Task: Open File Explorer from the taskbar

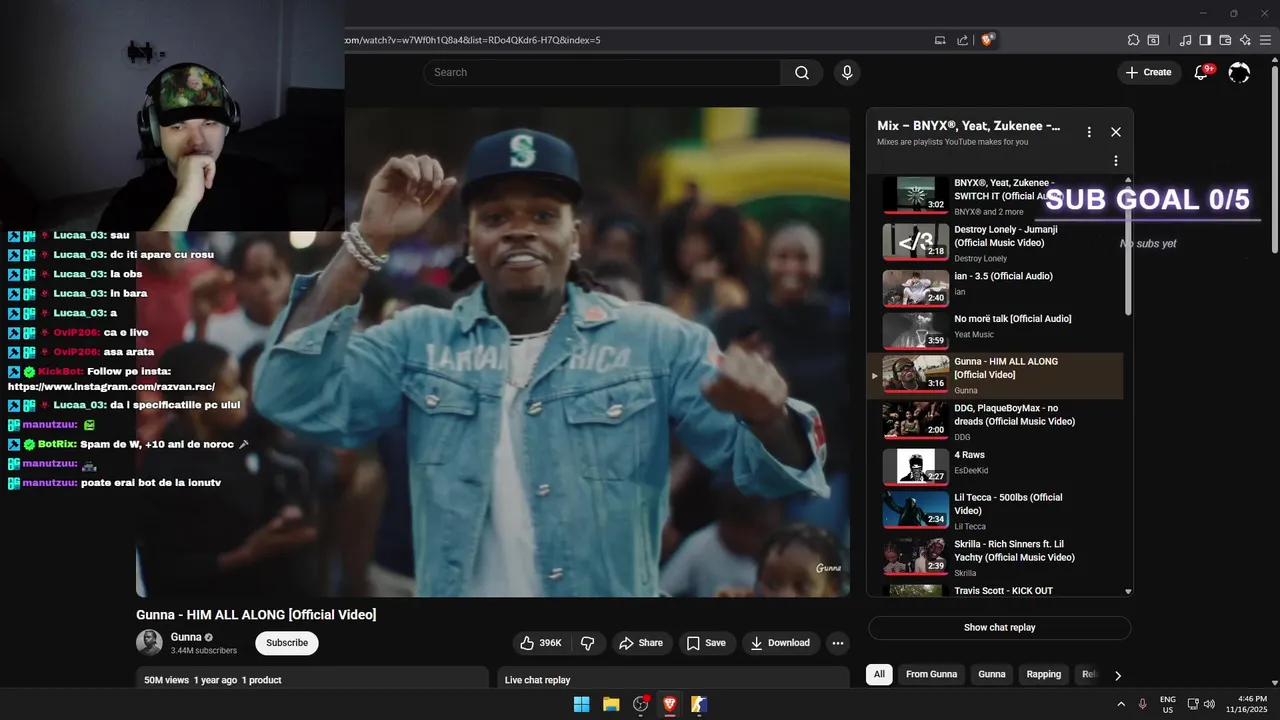Action: click(611, 704)
